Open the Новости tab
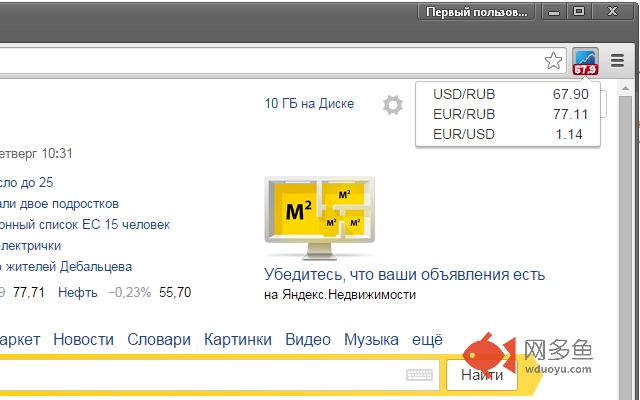Screen dimensions: 640x400 pyautogui.click(x=83, y=339)
